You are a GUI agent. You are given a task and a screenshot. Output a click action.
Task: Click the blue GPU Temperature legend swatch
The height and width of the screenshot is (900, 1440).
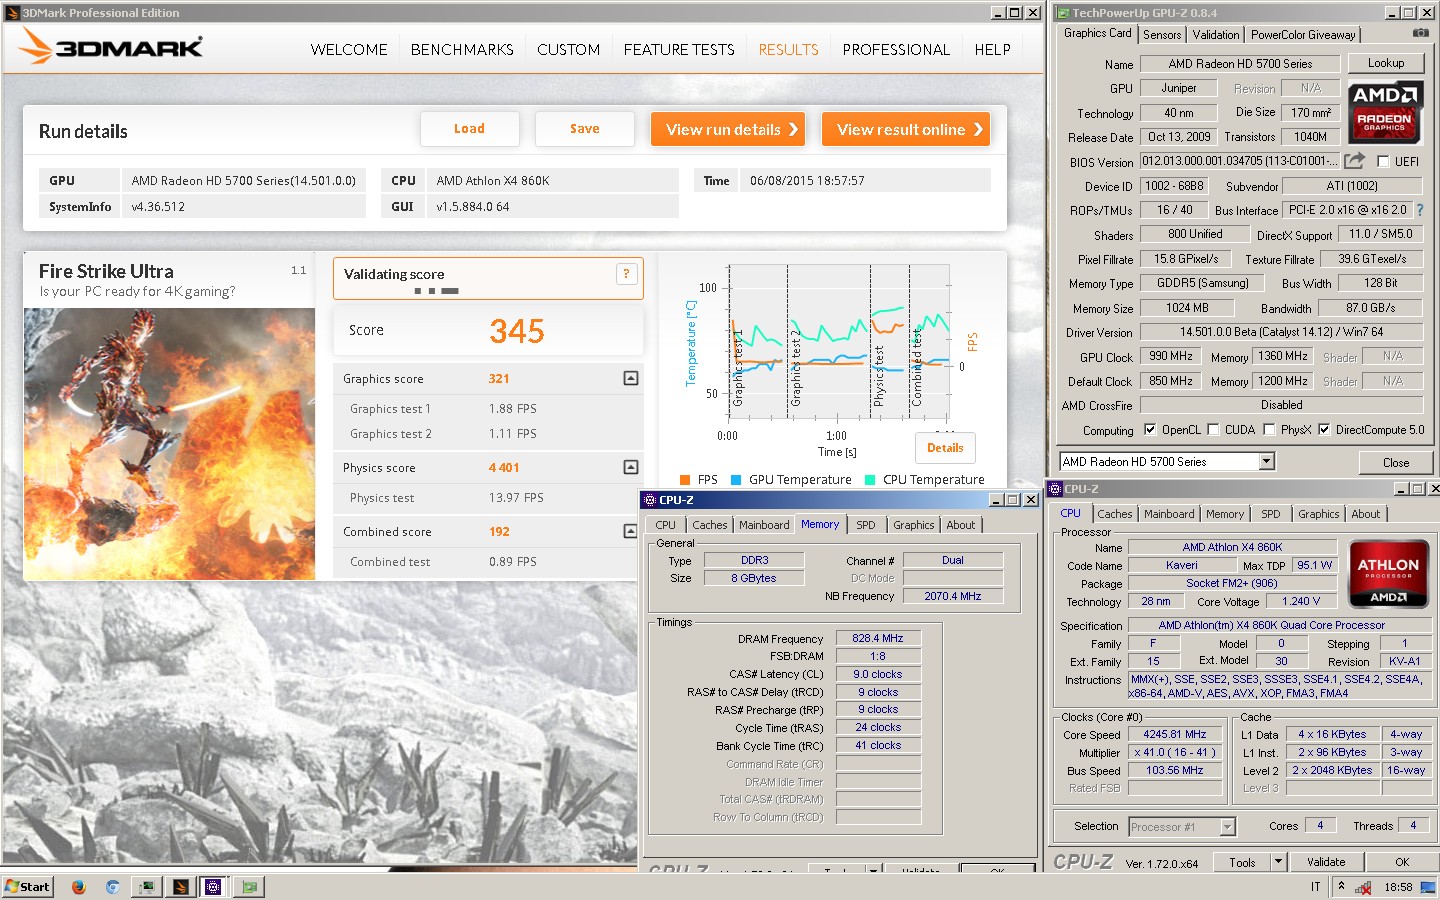tap(736, 480)
